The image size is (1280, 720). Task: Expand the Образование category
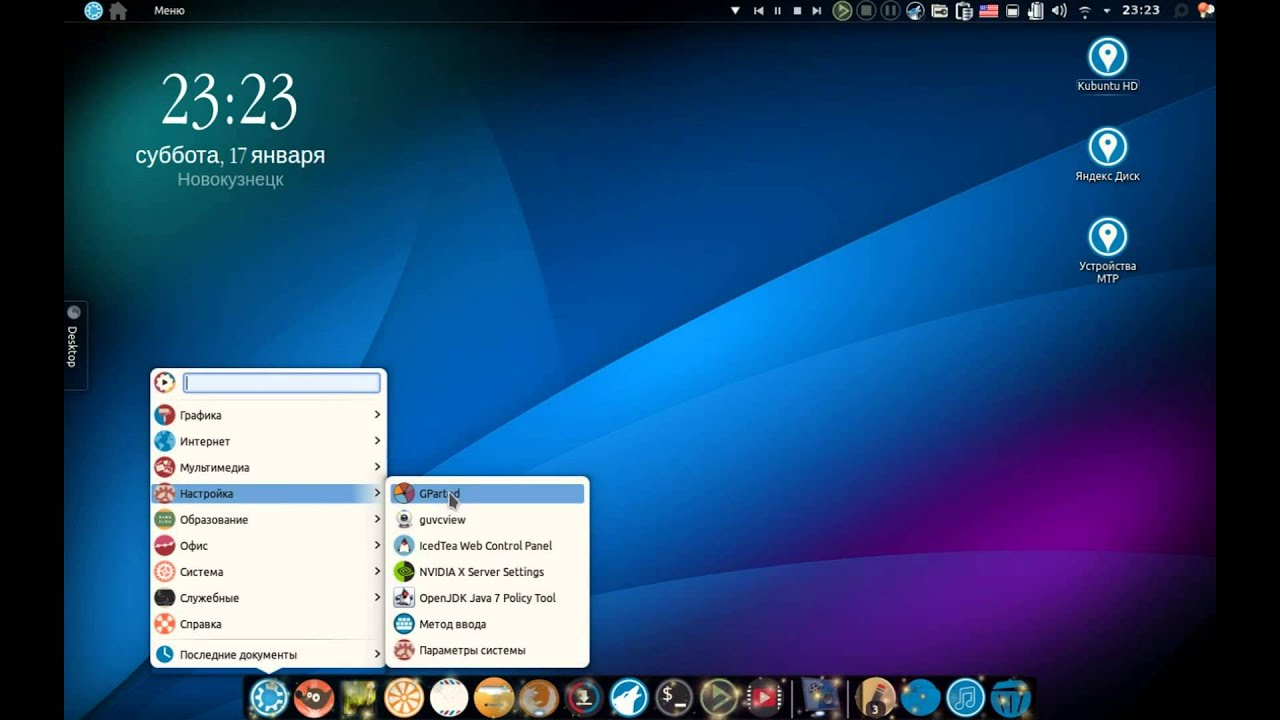click(x=268, y=519)
